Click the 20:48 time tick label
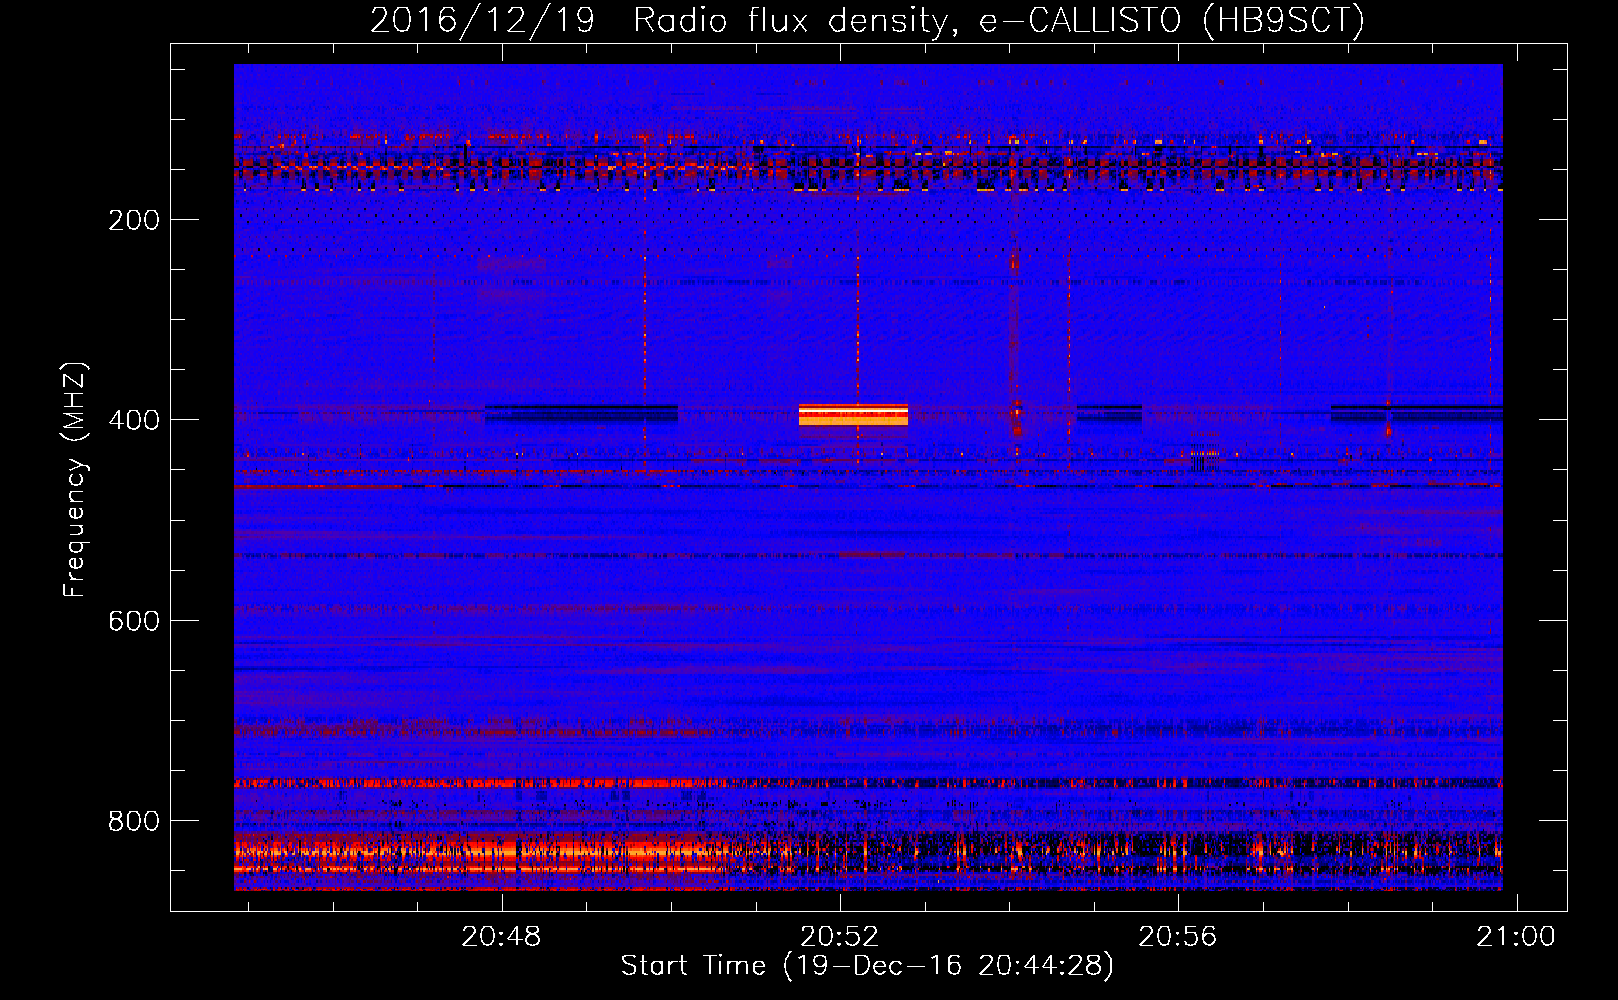Image resolution: width=1618 pixels, height=1000 pixels. point(501,937)
